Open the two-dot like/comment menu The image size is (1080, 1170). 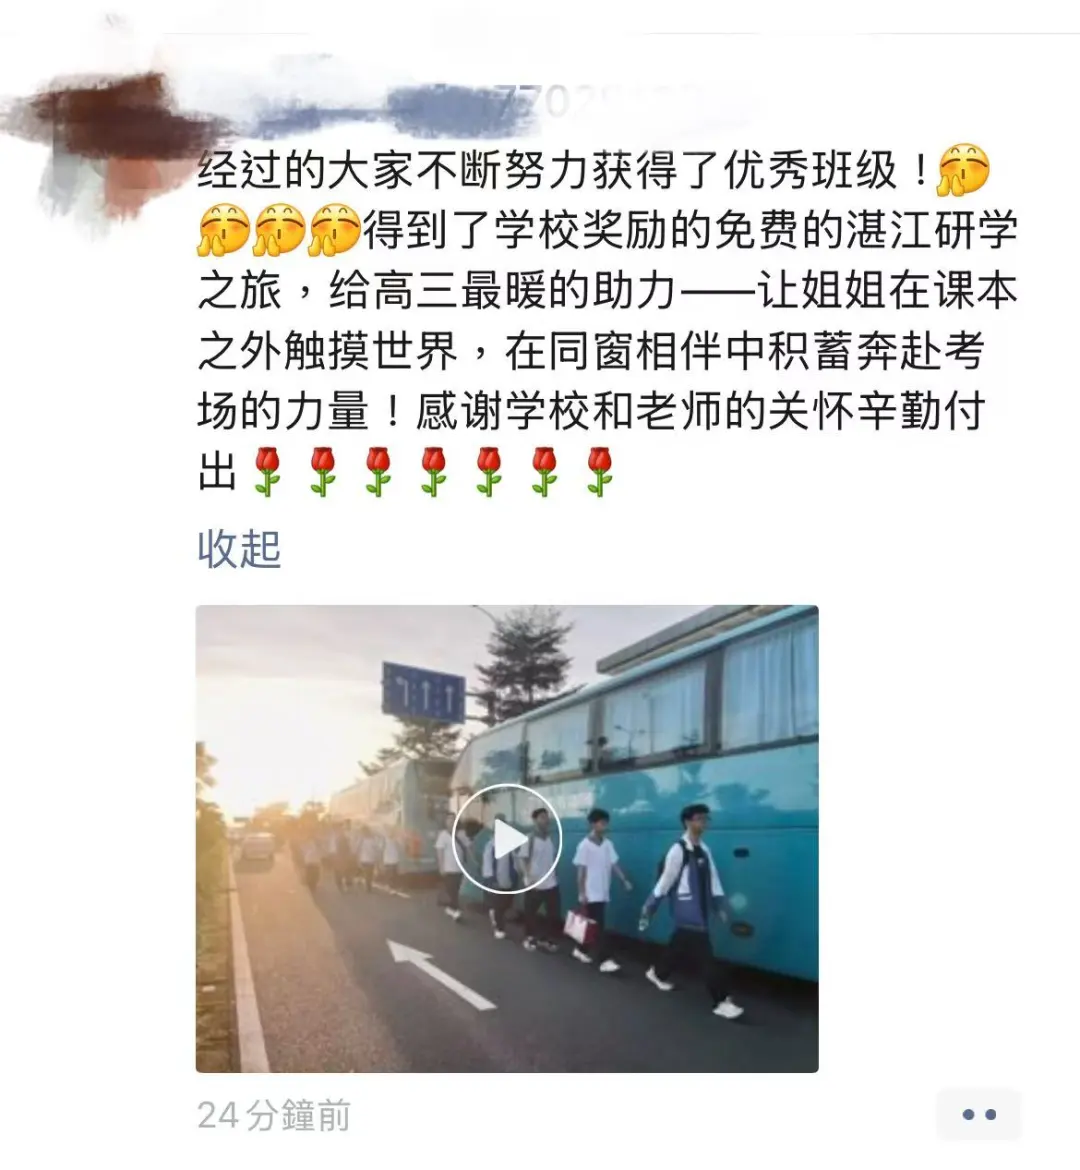(979, 1114)
